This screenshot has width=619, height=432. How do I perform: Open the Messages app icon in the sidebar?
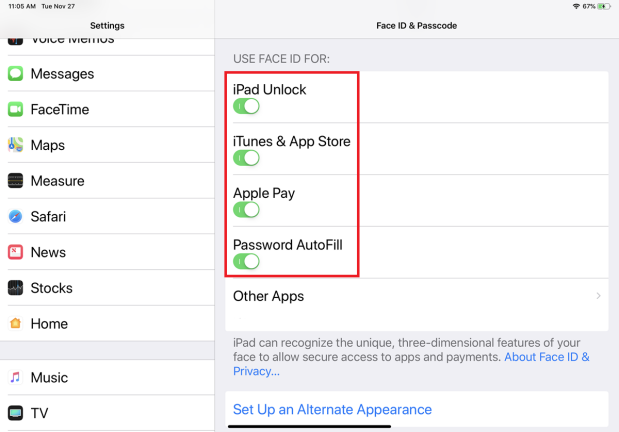(15, 73)
